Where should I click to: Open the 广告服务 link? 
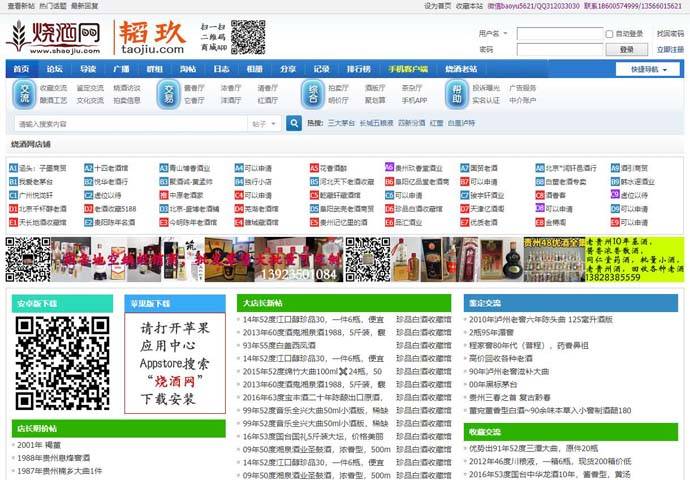click(x=522, y=88)
